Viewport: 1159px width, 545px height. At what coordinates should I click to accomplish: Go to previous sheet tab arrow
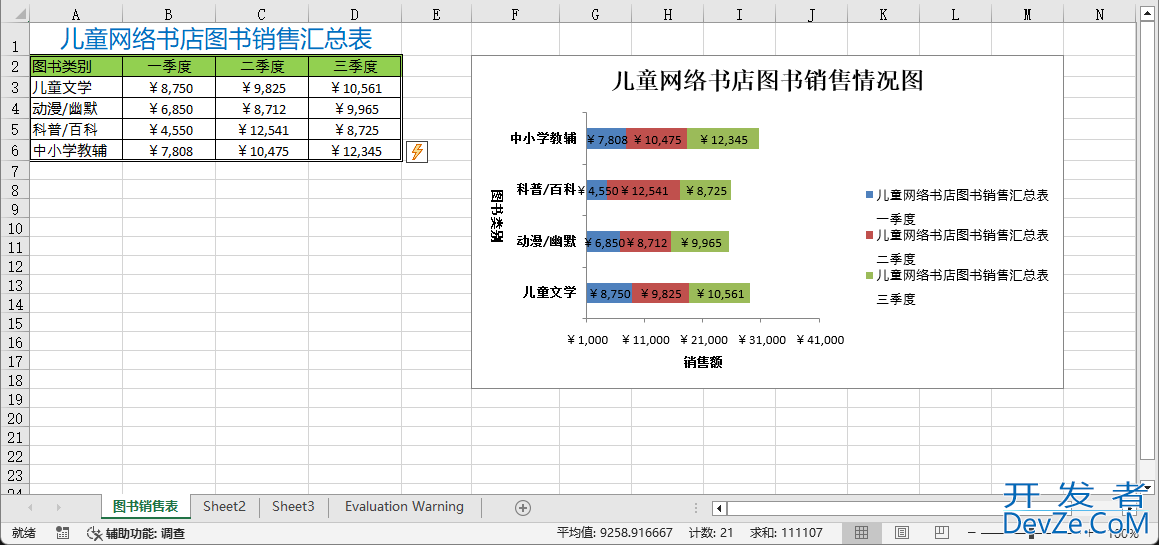[x=30, y=507]
